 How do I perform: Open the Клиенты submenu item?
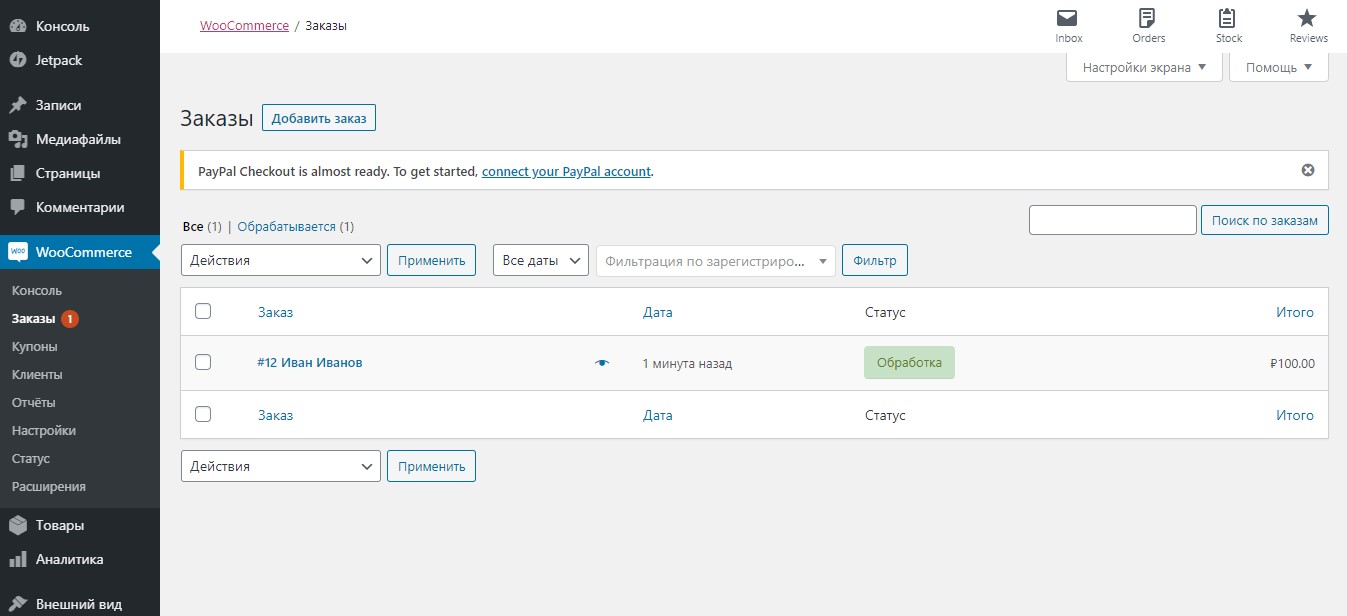pos(37,375)
